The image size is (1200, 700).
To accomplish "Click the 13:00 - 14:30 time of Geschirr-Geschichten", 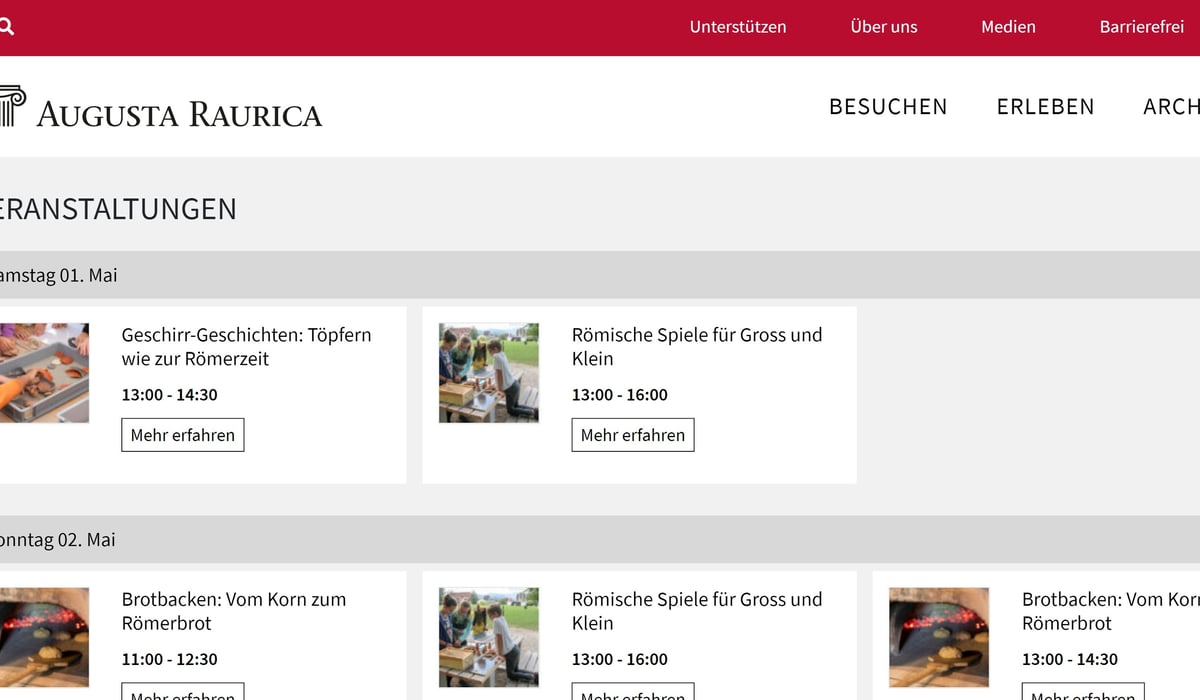I will [170, 395].
